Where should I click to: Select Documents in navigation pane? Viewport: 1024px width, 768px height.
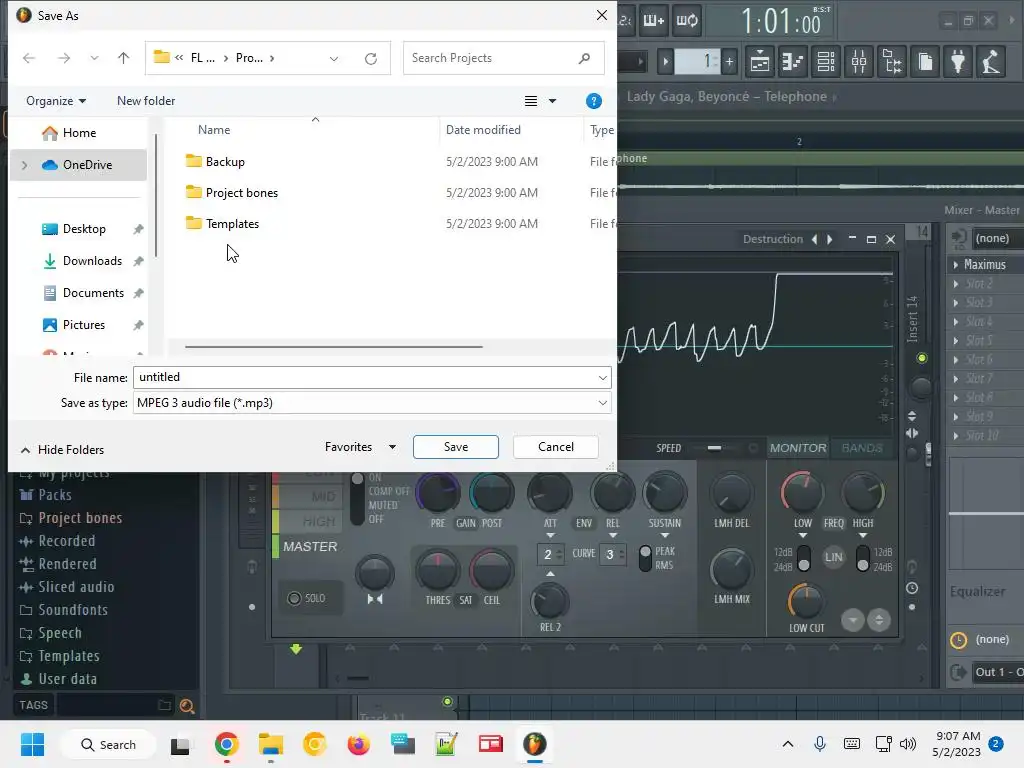point(93,293)
